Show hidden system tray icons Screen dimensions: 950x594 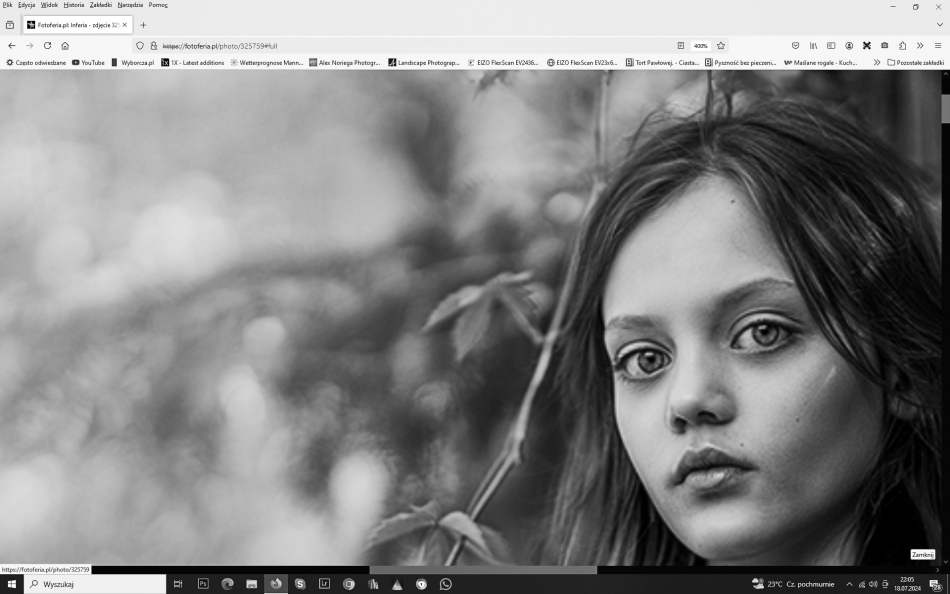849,584
